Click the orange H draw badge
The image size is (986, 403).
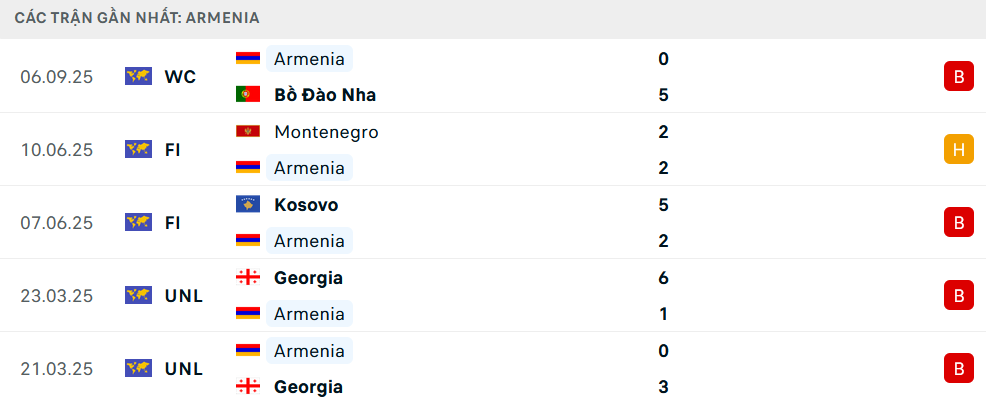958,150
